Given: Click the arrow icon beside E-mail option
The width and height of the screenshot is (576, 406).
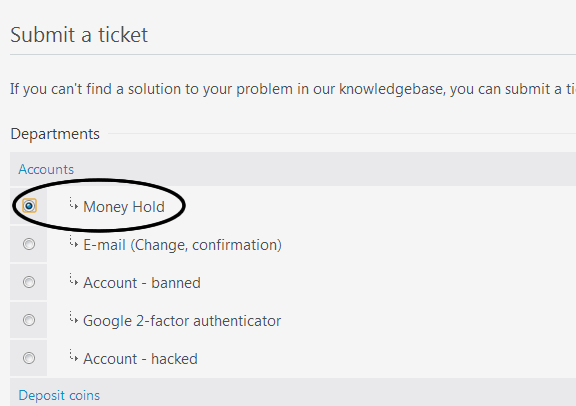Looking at the screenshot, I should tap(73, 242).
